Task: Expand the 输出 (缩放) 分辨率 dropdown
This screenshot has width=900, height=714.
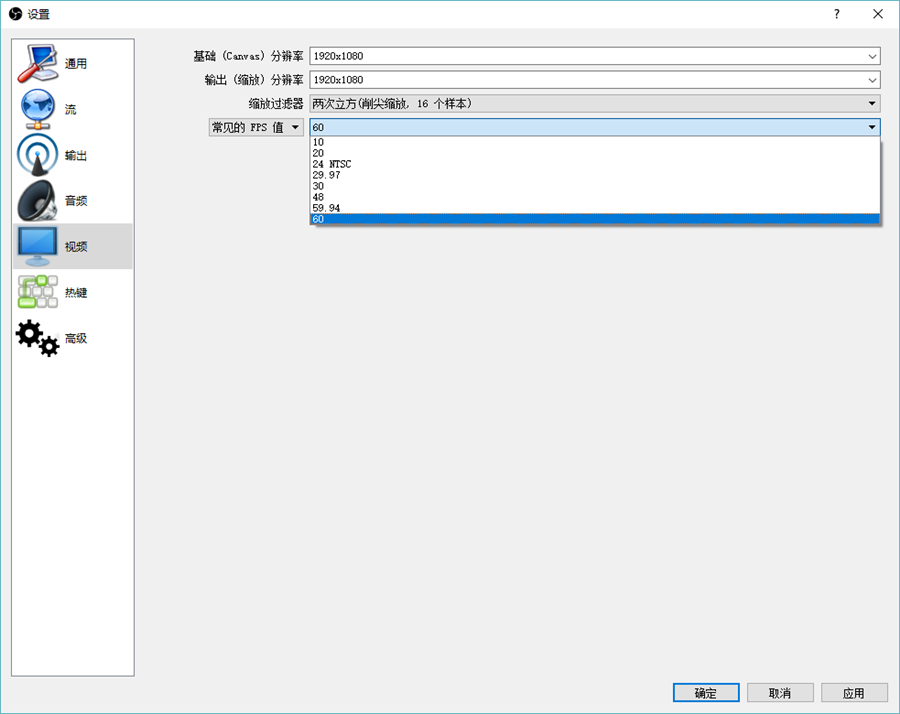Action: (594, 80)
